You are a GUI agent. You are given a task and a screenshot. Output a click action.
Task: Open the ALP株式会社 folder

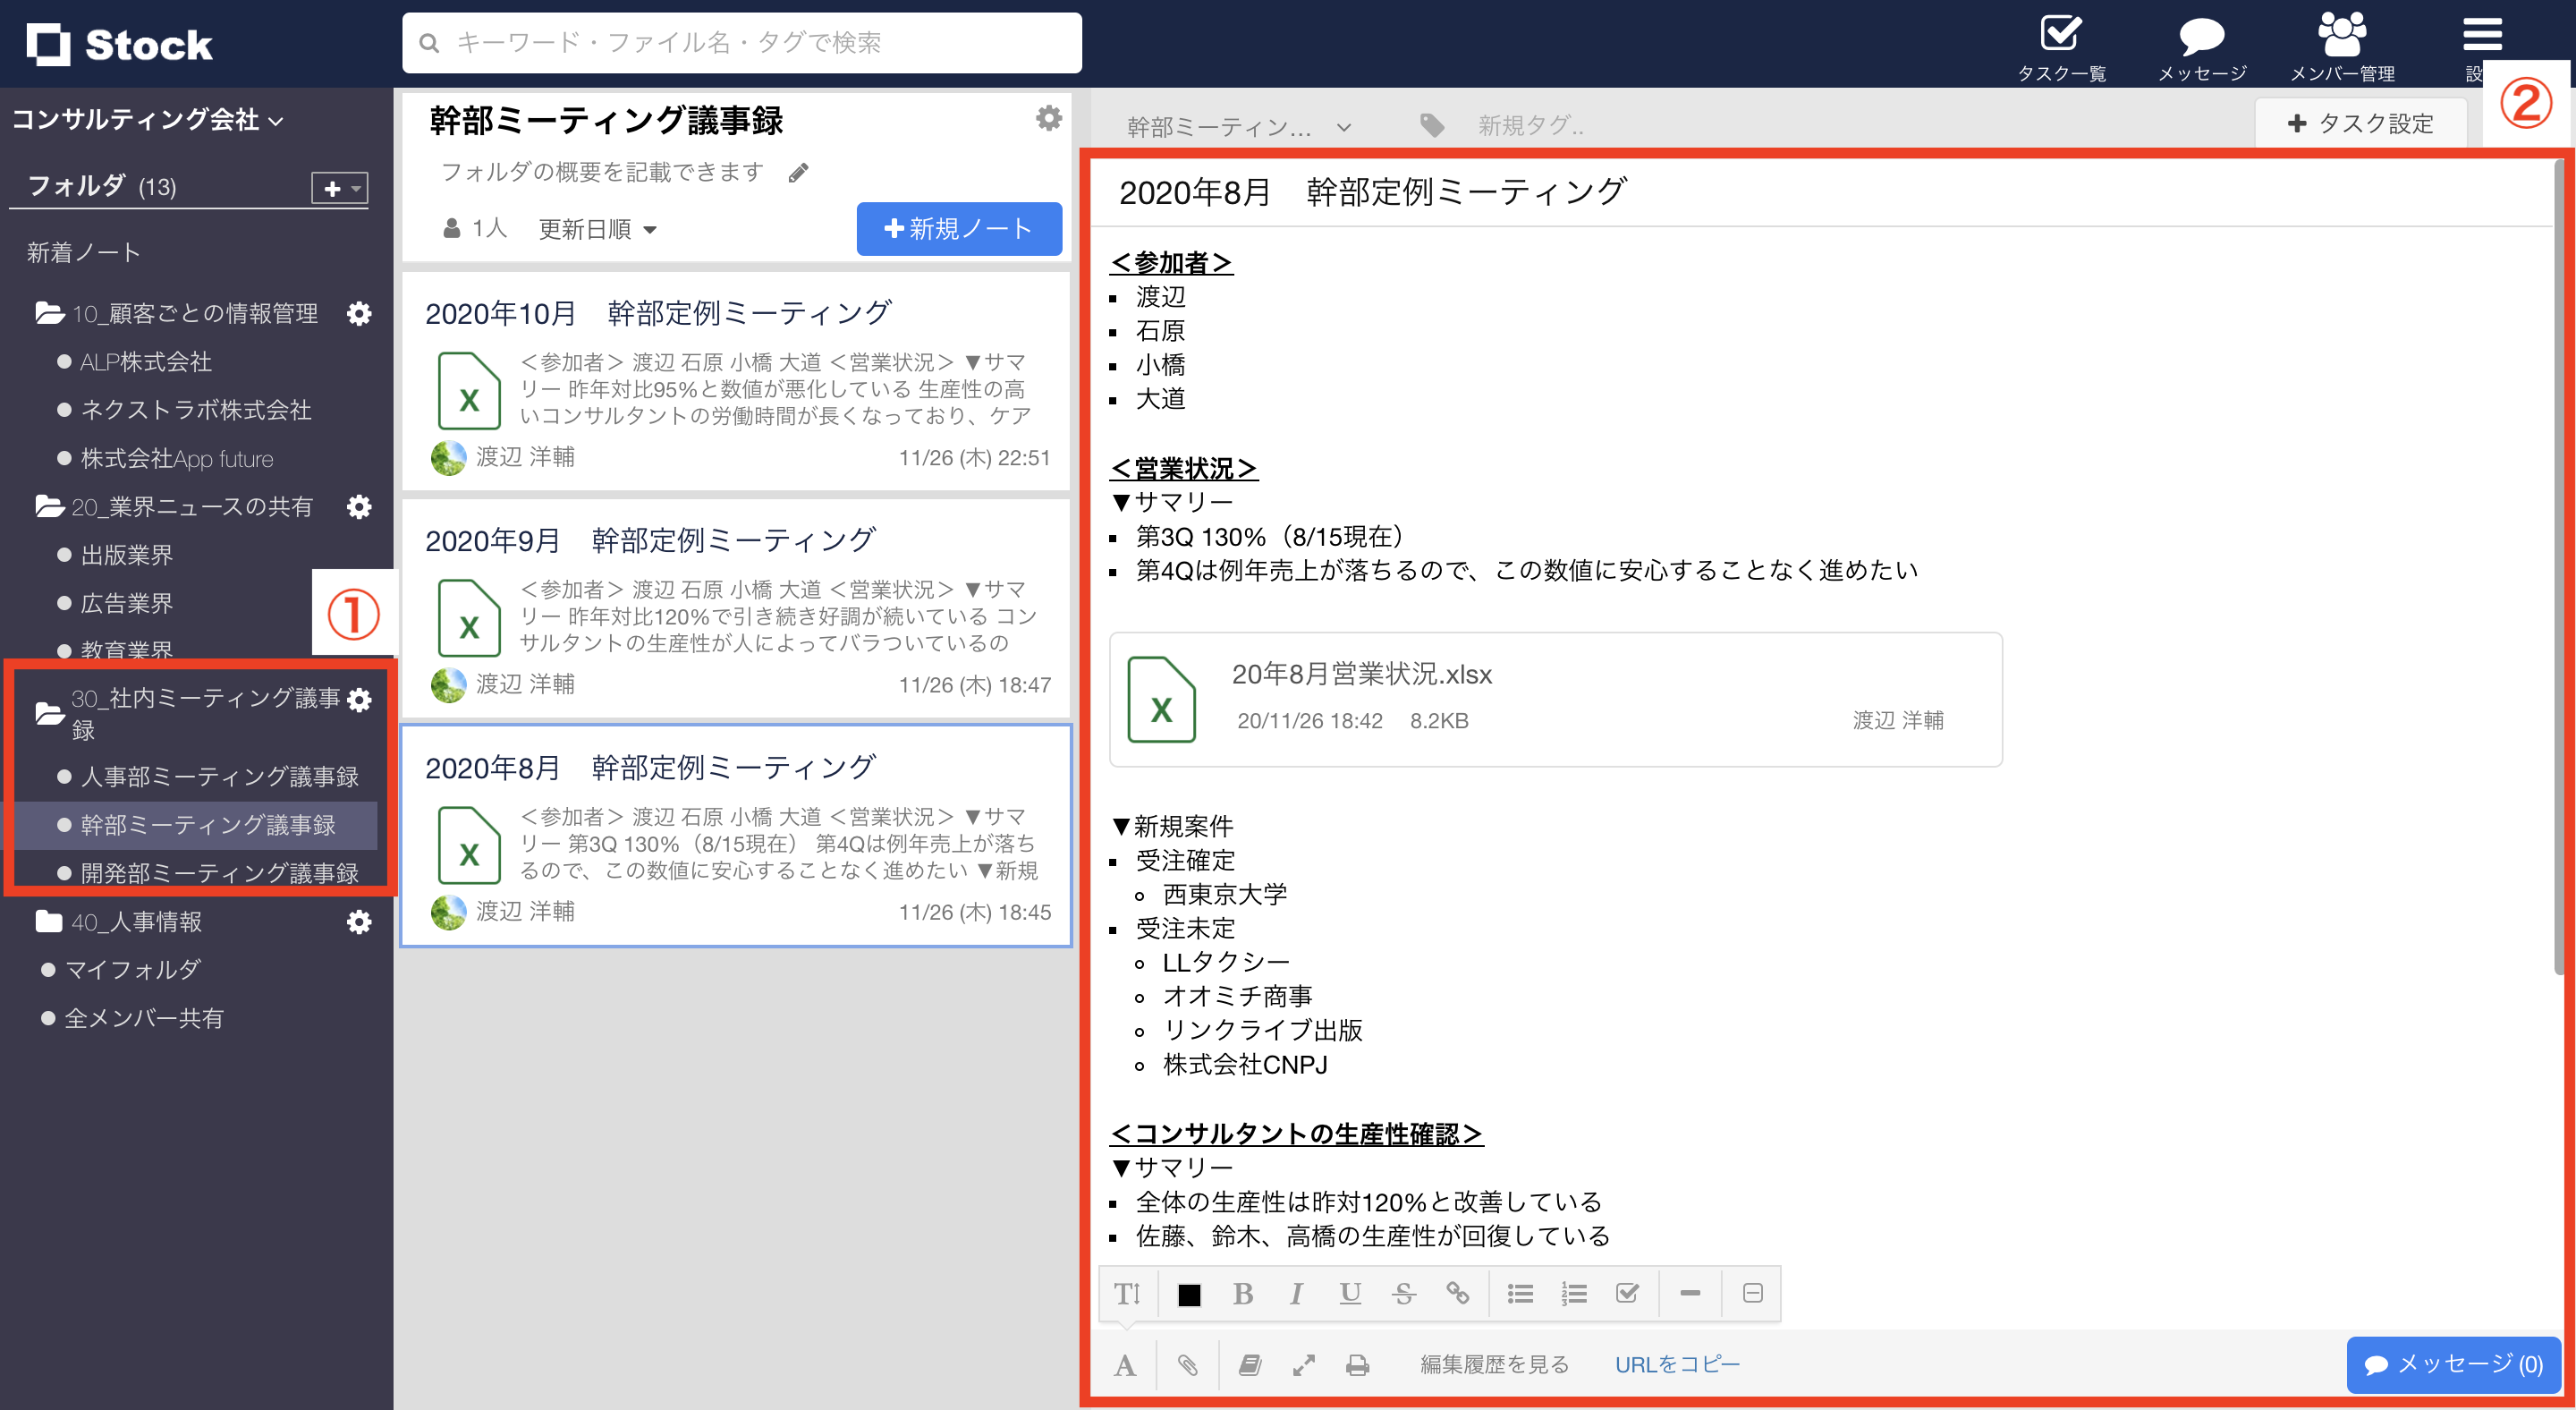tap(146, 362)
